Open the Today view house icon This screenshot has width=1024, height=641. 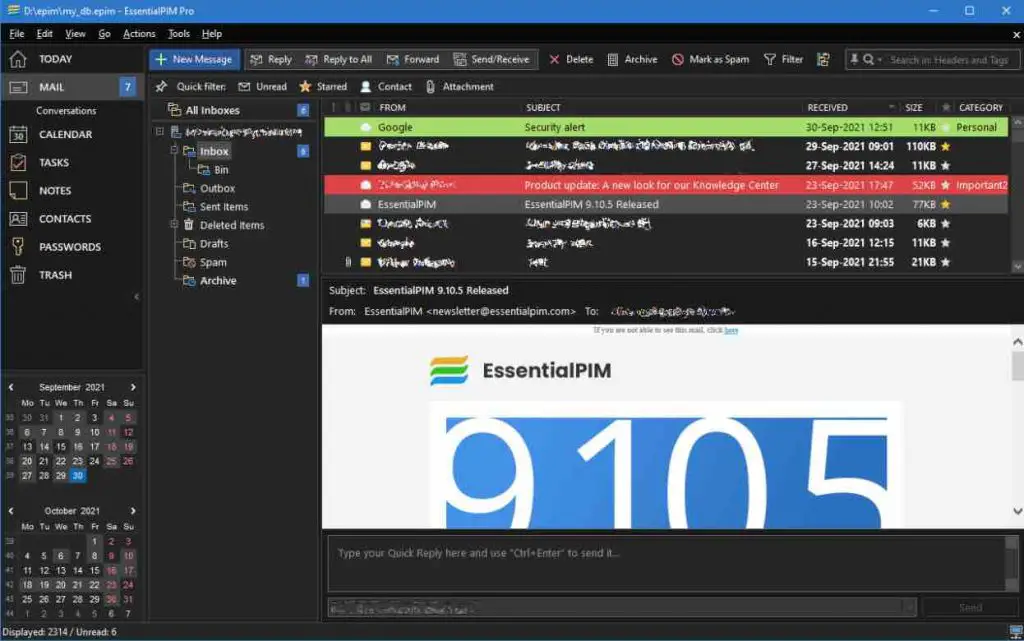[x=18, y=59]
